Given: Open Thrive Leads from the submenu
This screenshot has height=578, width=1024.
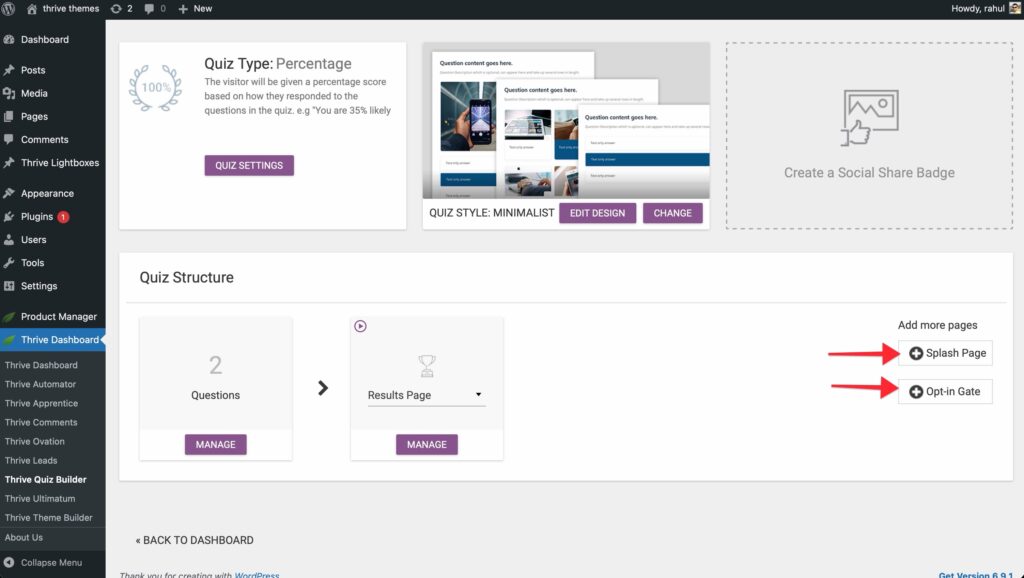Looking at the screenshot, I should [x=31, y=461].
